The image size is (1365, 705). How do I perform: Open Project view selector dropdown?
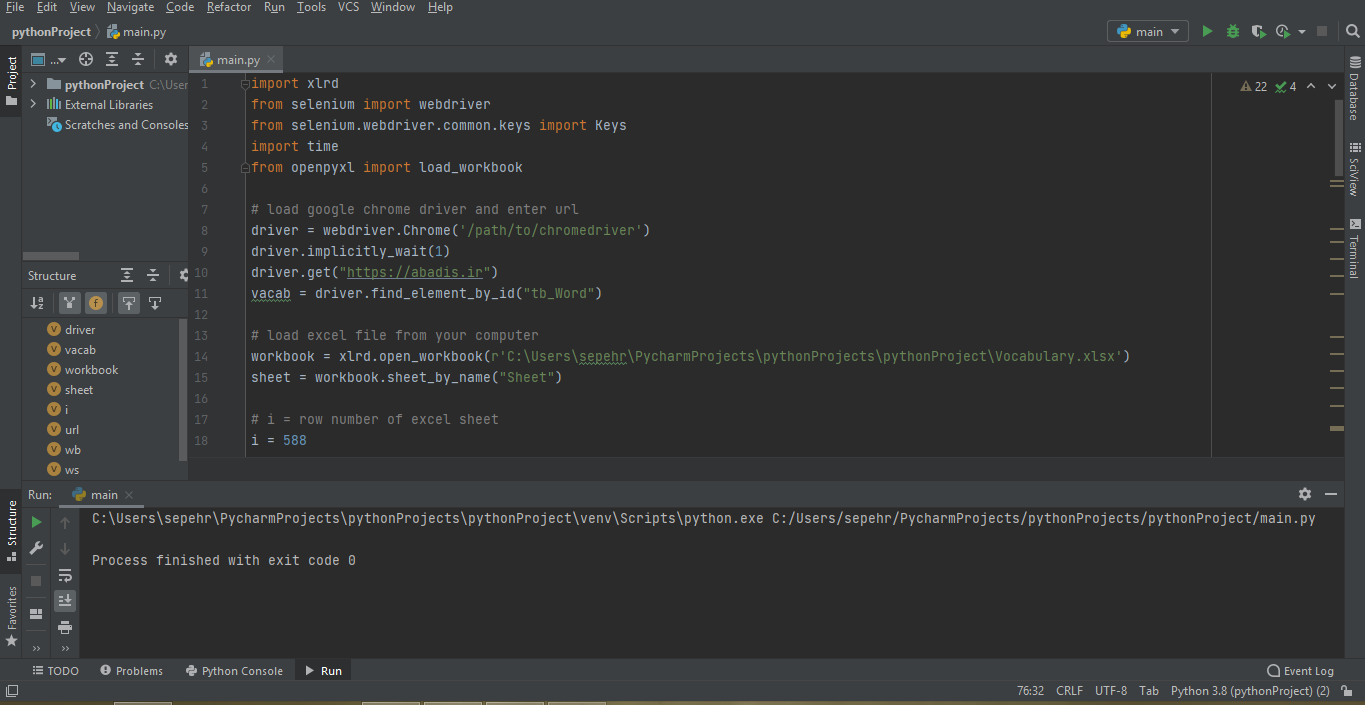[x=50, y=59]
